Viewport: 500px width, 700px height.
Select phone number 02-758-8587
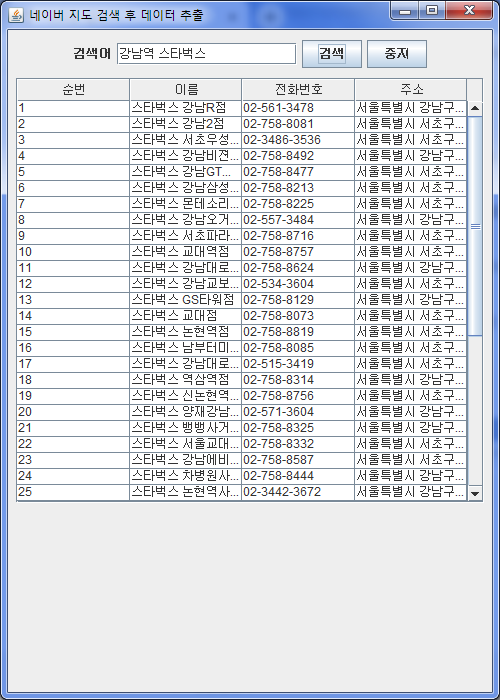(298, 460)
